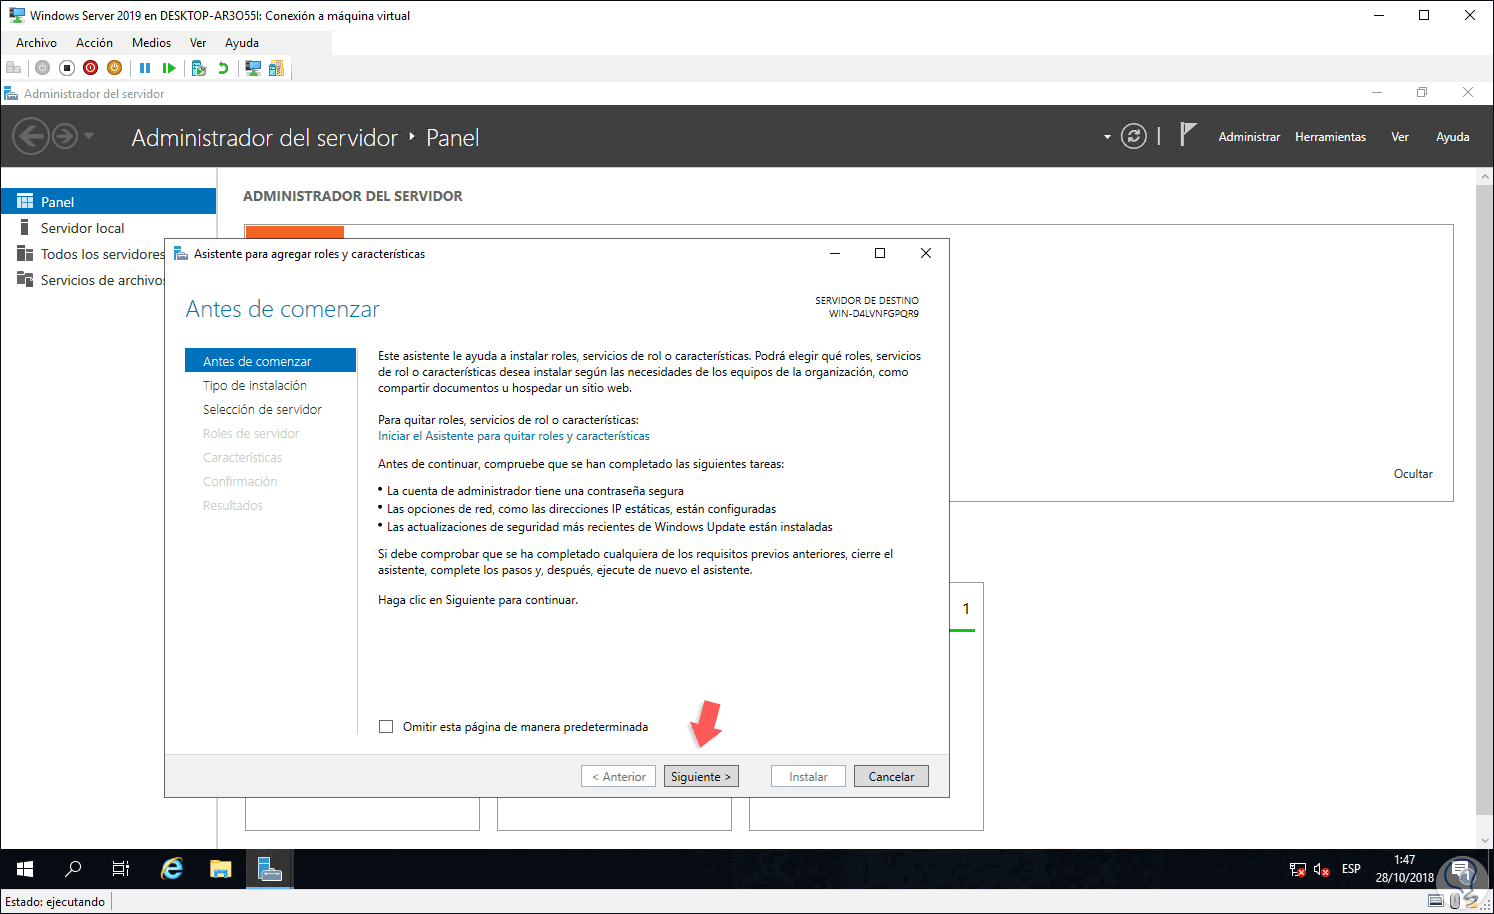Click the 'Estado: ejecutando' status bar text
Image resolution: width=1494 pixels, height=914 pixels.
[55, 902]
